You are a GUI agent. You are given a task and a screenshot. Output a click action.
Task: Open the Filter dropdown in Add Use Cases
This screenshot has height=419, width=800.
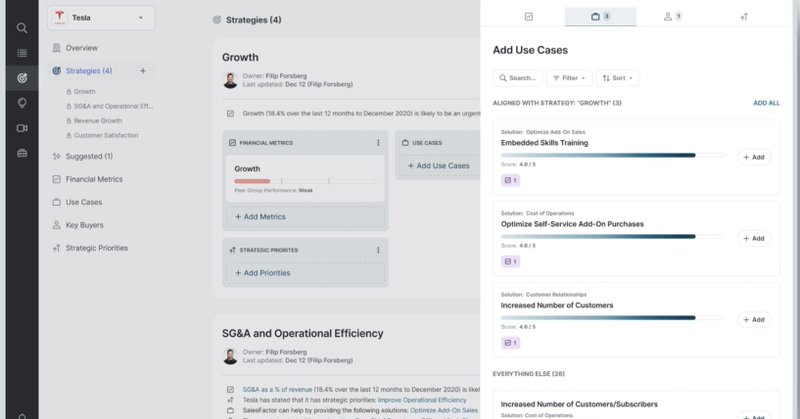click(569, 78)
